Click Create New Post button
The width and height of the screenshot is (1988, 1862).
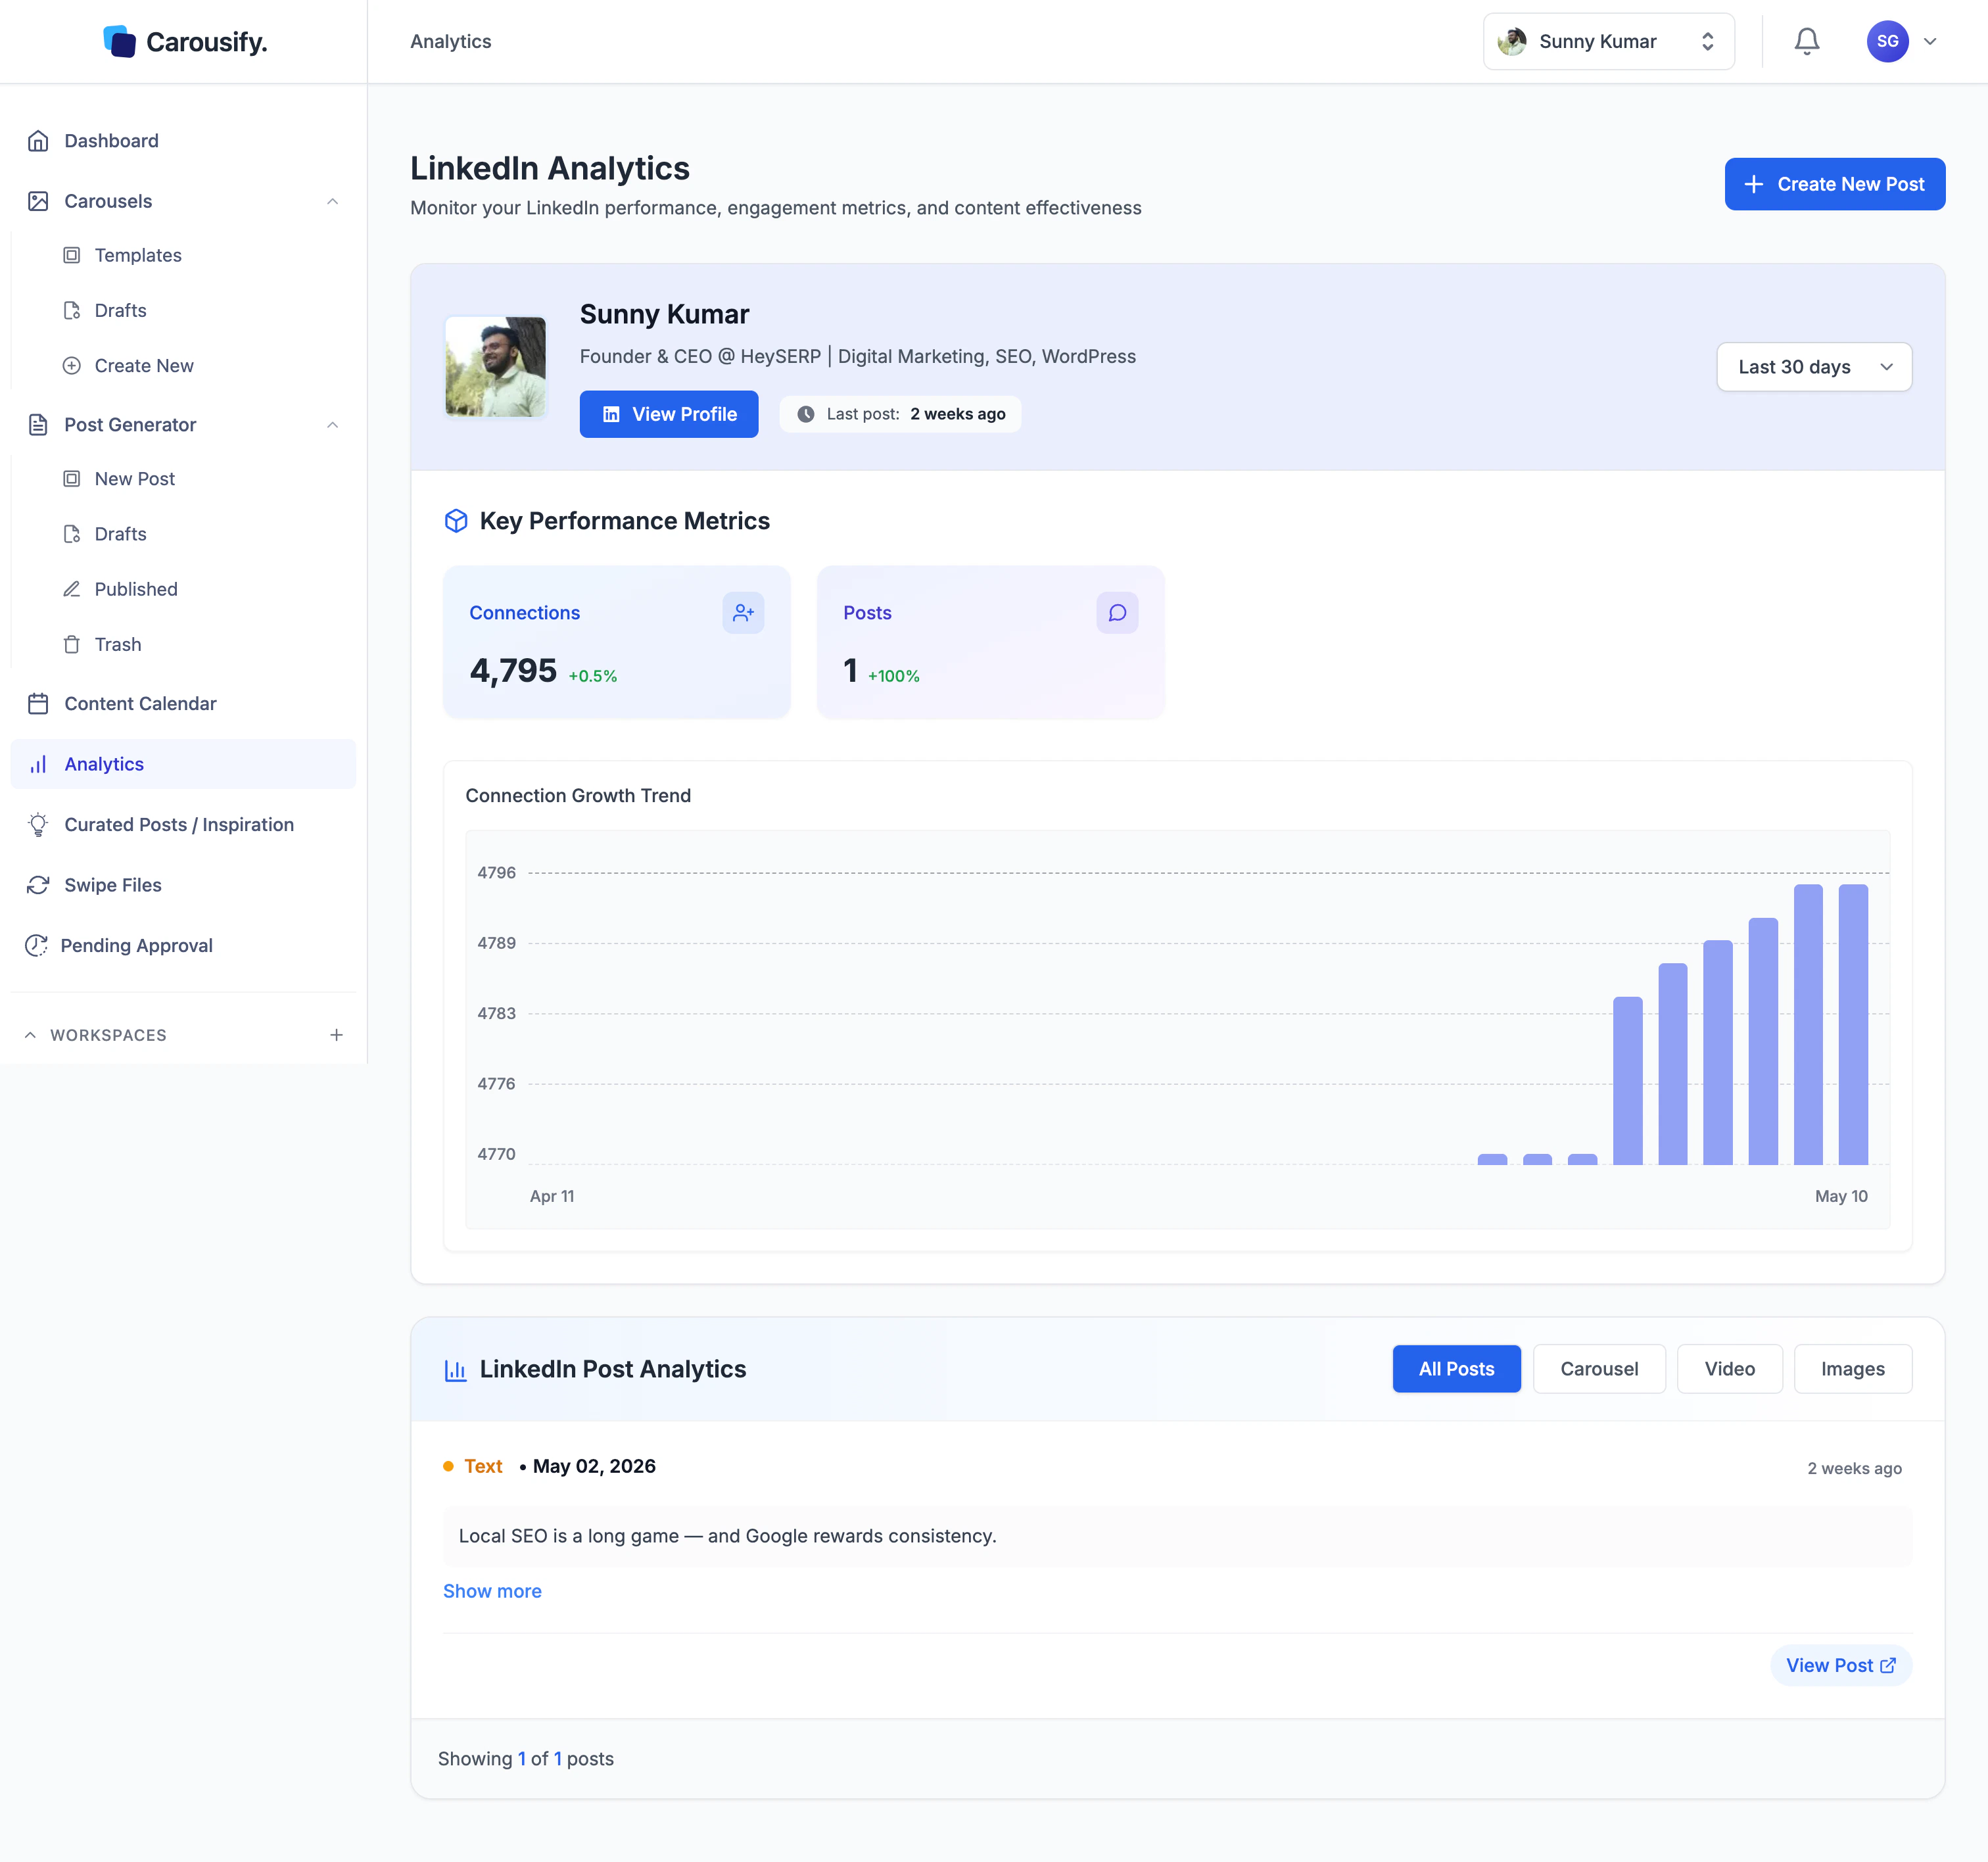[x=1834, y=184]
